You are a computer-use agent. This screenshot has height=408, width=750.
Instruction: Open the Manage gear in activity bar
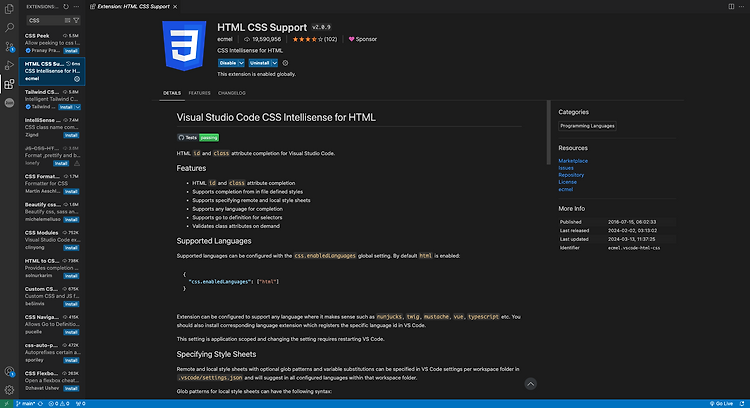[x=9, y=390]
